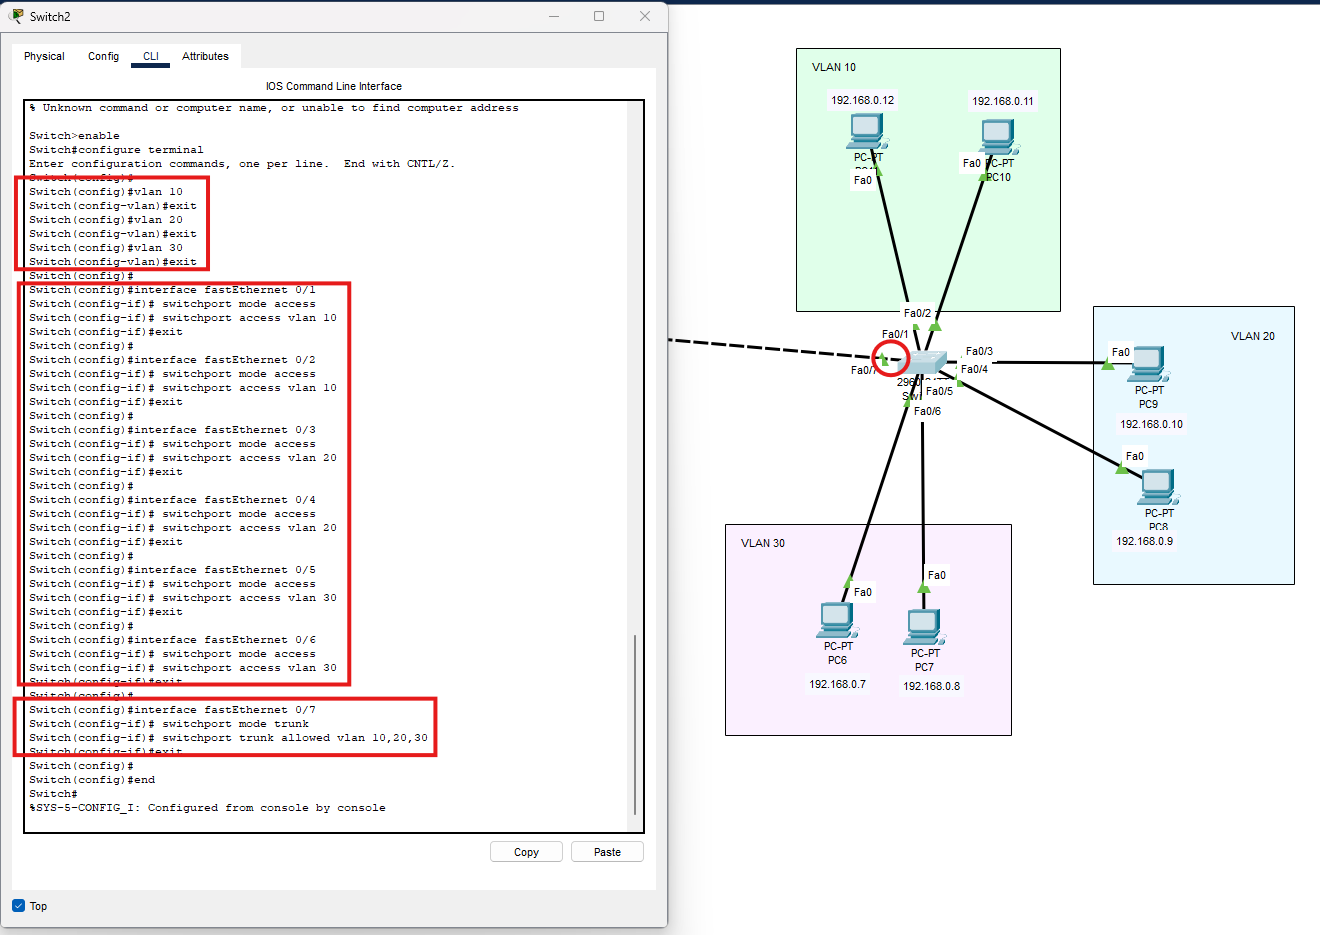Uncheck the Top checkbox

coord(19,906)
